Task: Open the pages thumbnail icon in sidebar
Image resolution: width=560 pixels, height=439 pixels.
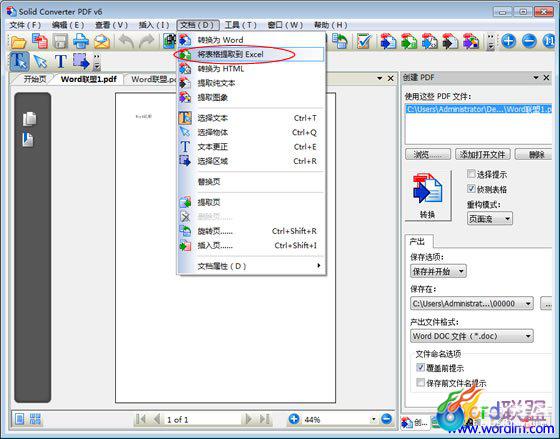Action: 29,119
